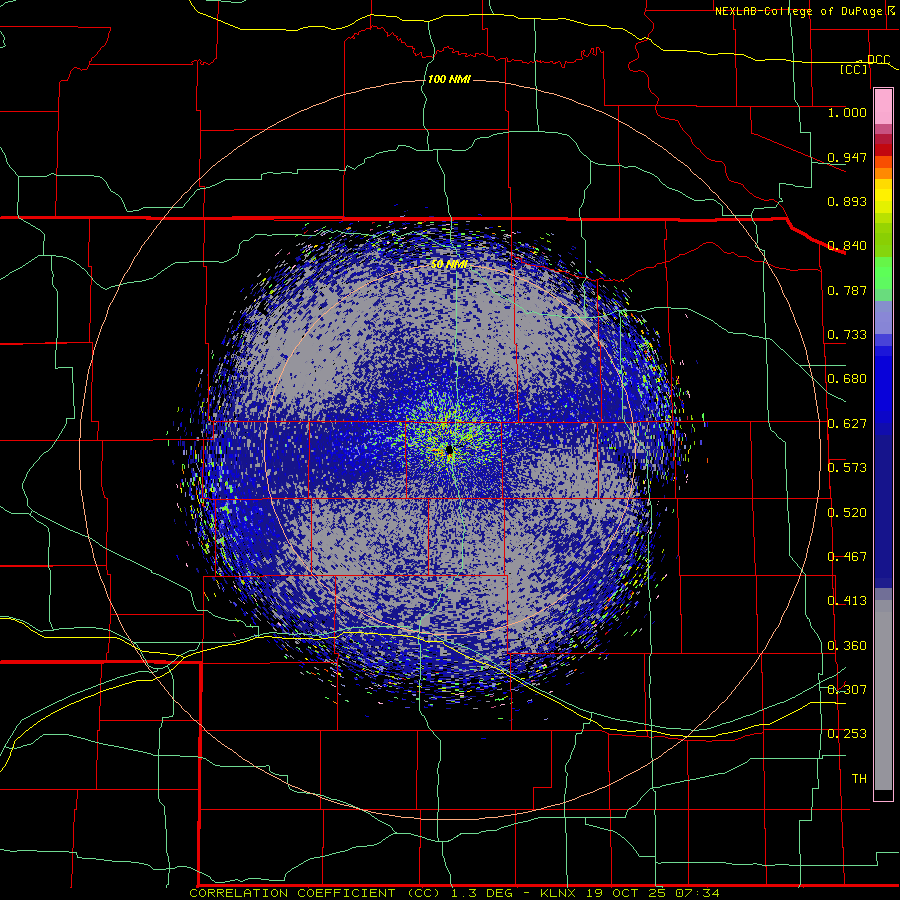
Task: Pick the pink swatch atop the color bar
Action: pos(883,106)
